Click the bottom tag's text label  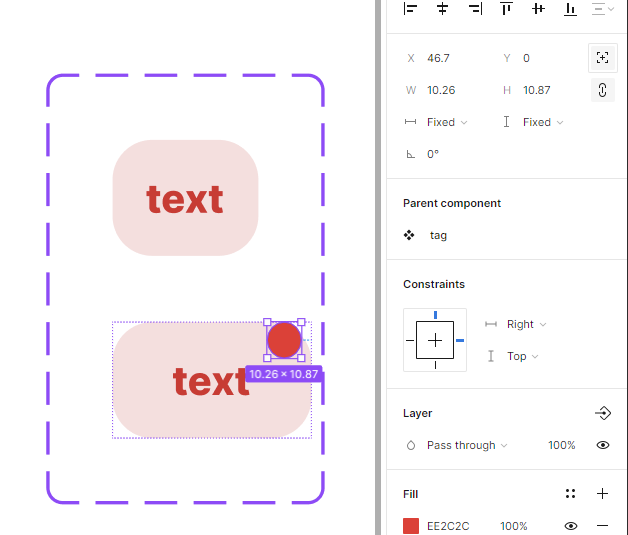(211, 382)
